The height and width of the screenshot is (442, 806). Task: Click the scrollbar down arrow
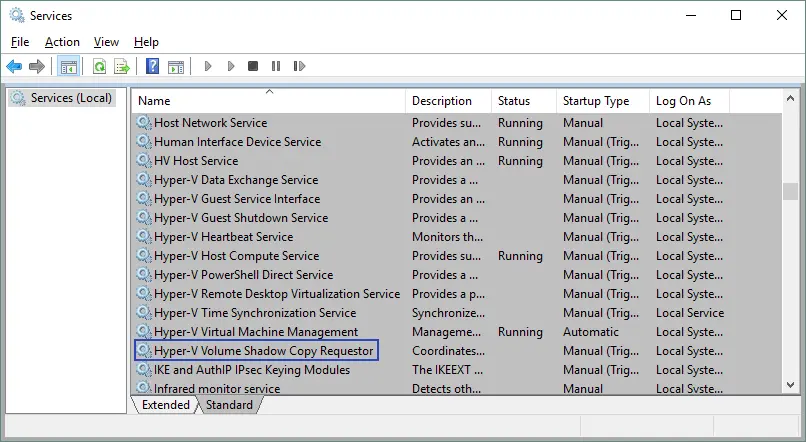click(x=791, y=384)
